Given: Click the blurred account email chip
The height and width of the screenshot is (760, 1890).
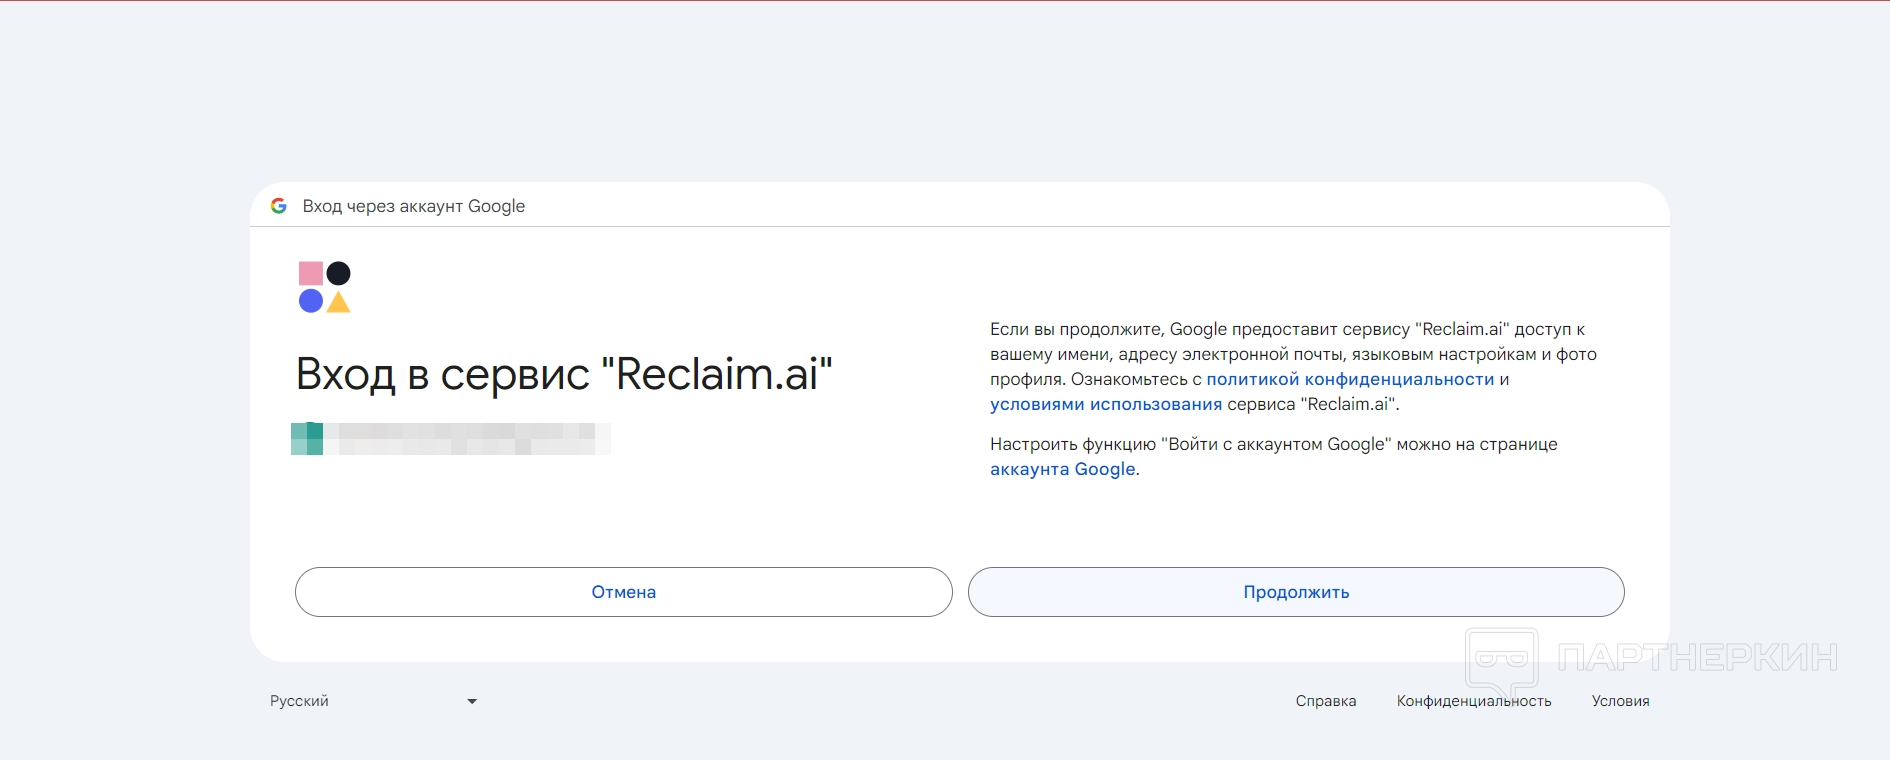Looking at the screenshot, I should 451,439.
